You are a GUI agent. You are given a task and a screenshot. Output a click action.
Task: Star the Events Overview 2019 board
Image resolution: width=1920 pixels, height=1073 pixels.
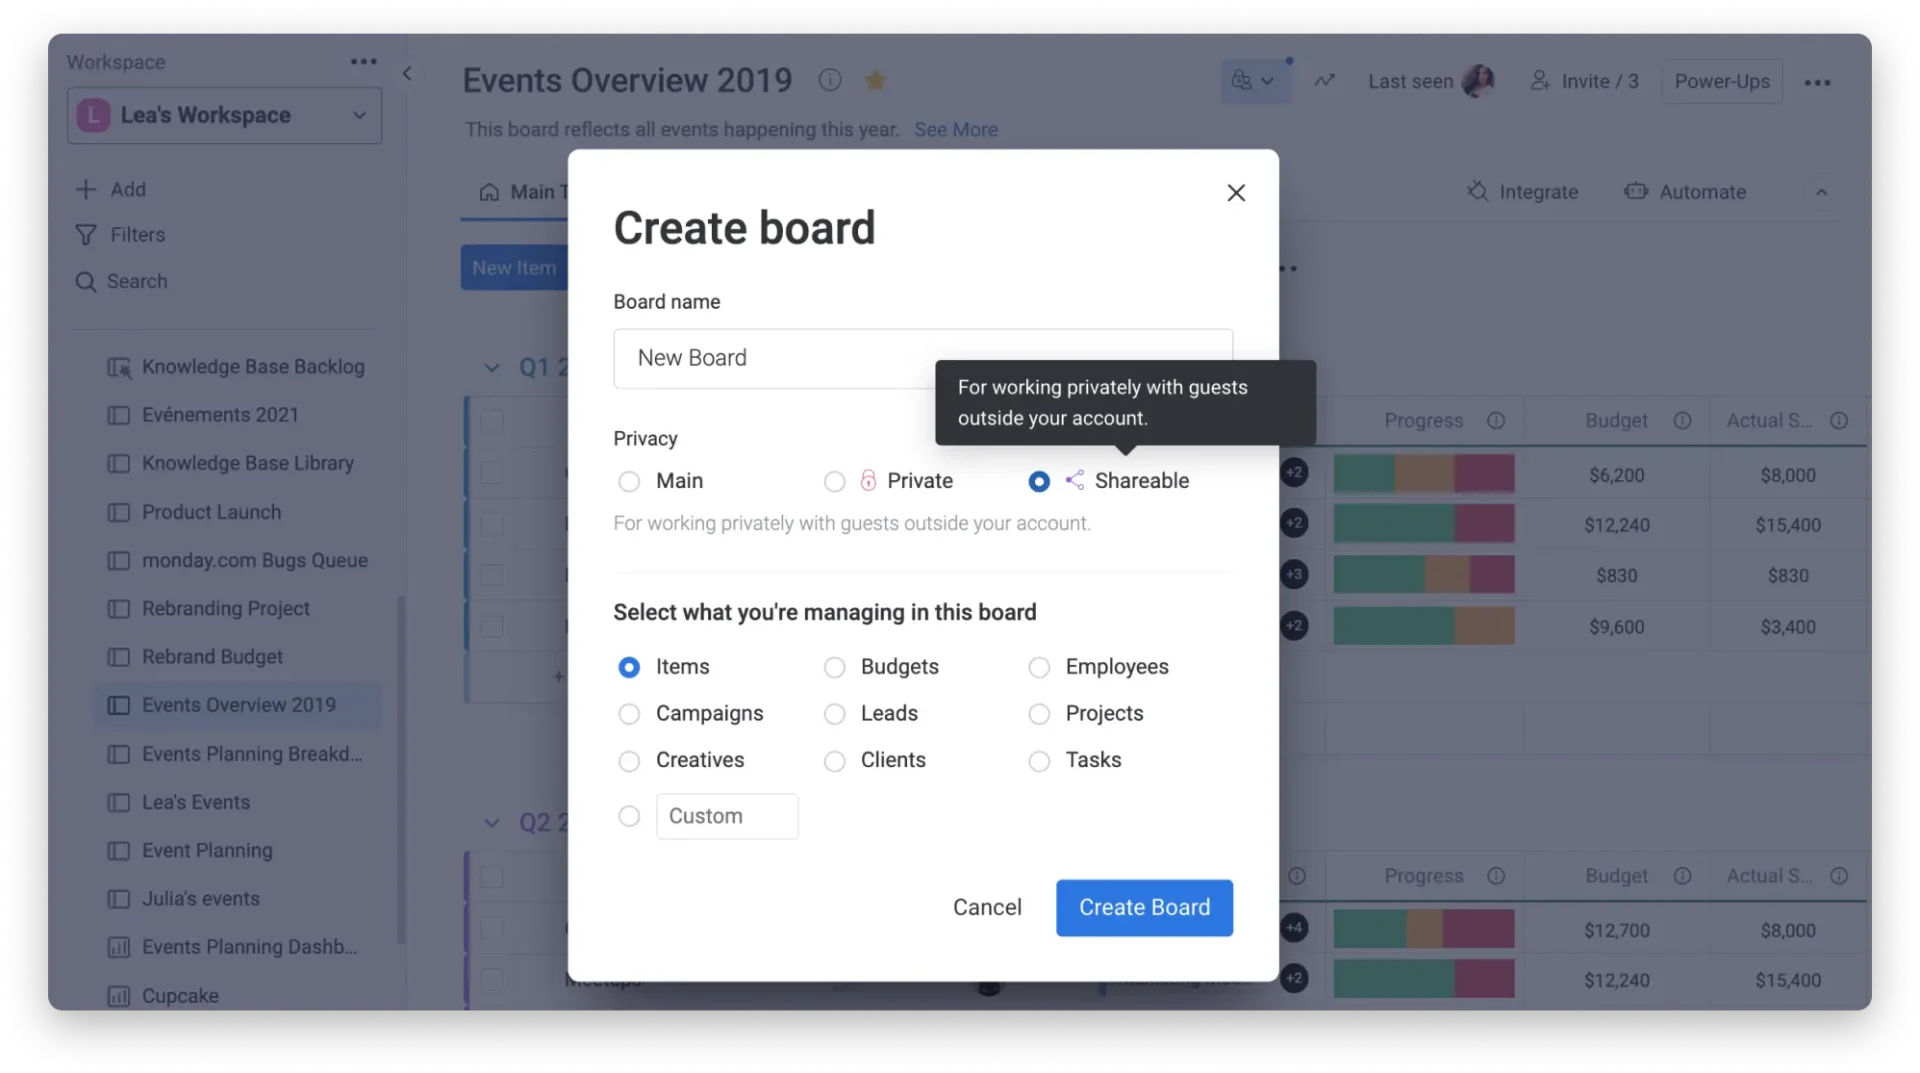[x=877, y=80]
